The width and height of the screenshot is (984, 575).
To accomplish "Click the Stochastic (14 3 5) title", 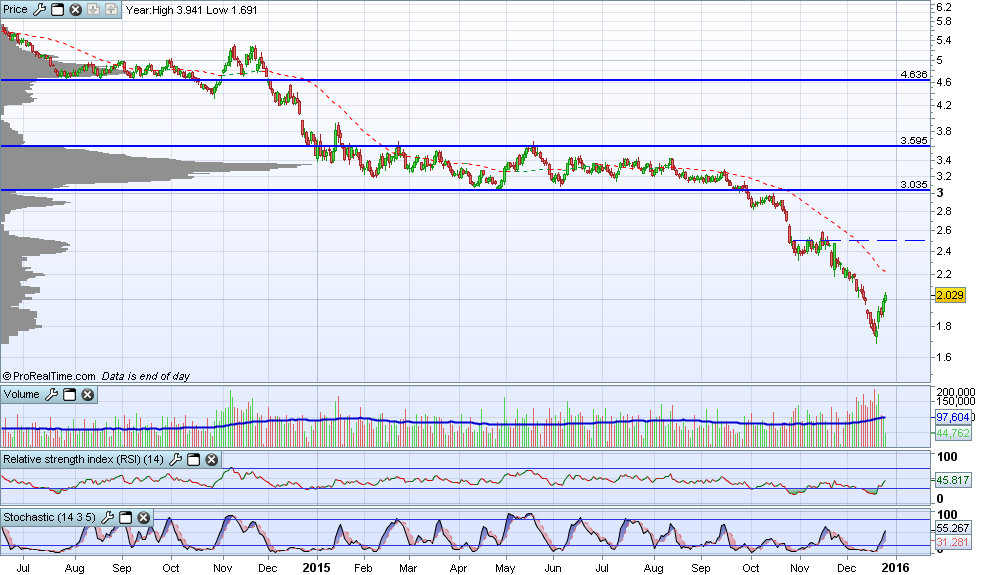I will 50,517.
